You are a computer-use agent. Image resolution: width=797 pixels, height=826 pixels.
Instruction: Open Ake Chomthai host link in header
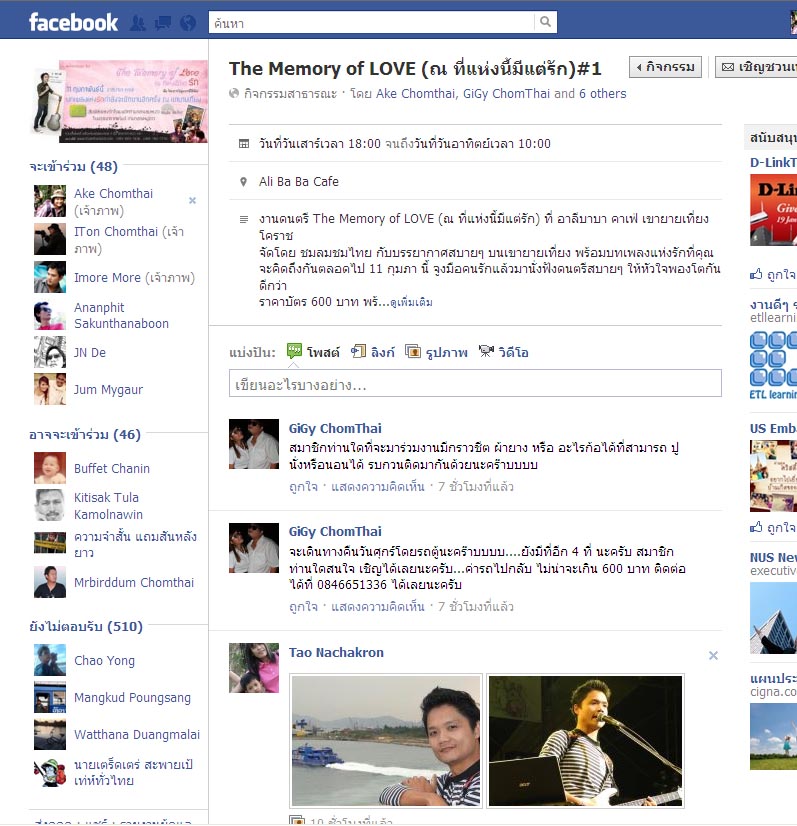(x=415, y=93)
